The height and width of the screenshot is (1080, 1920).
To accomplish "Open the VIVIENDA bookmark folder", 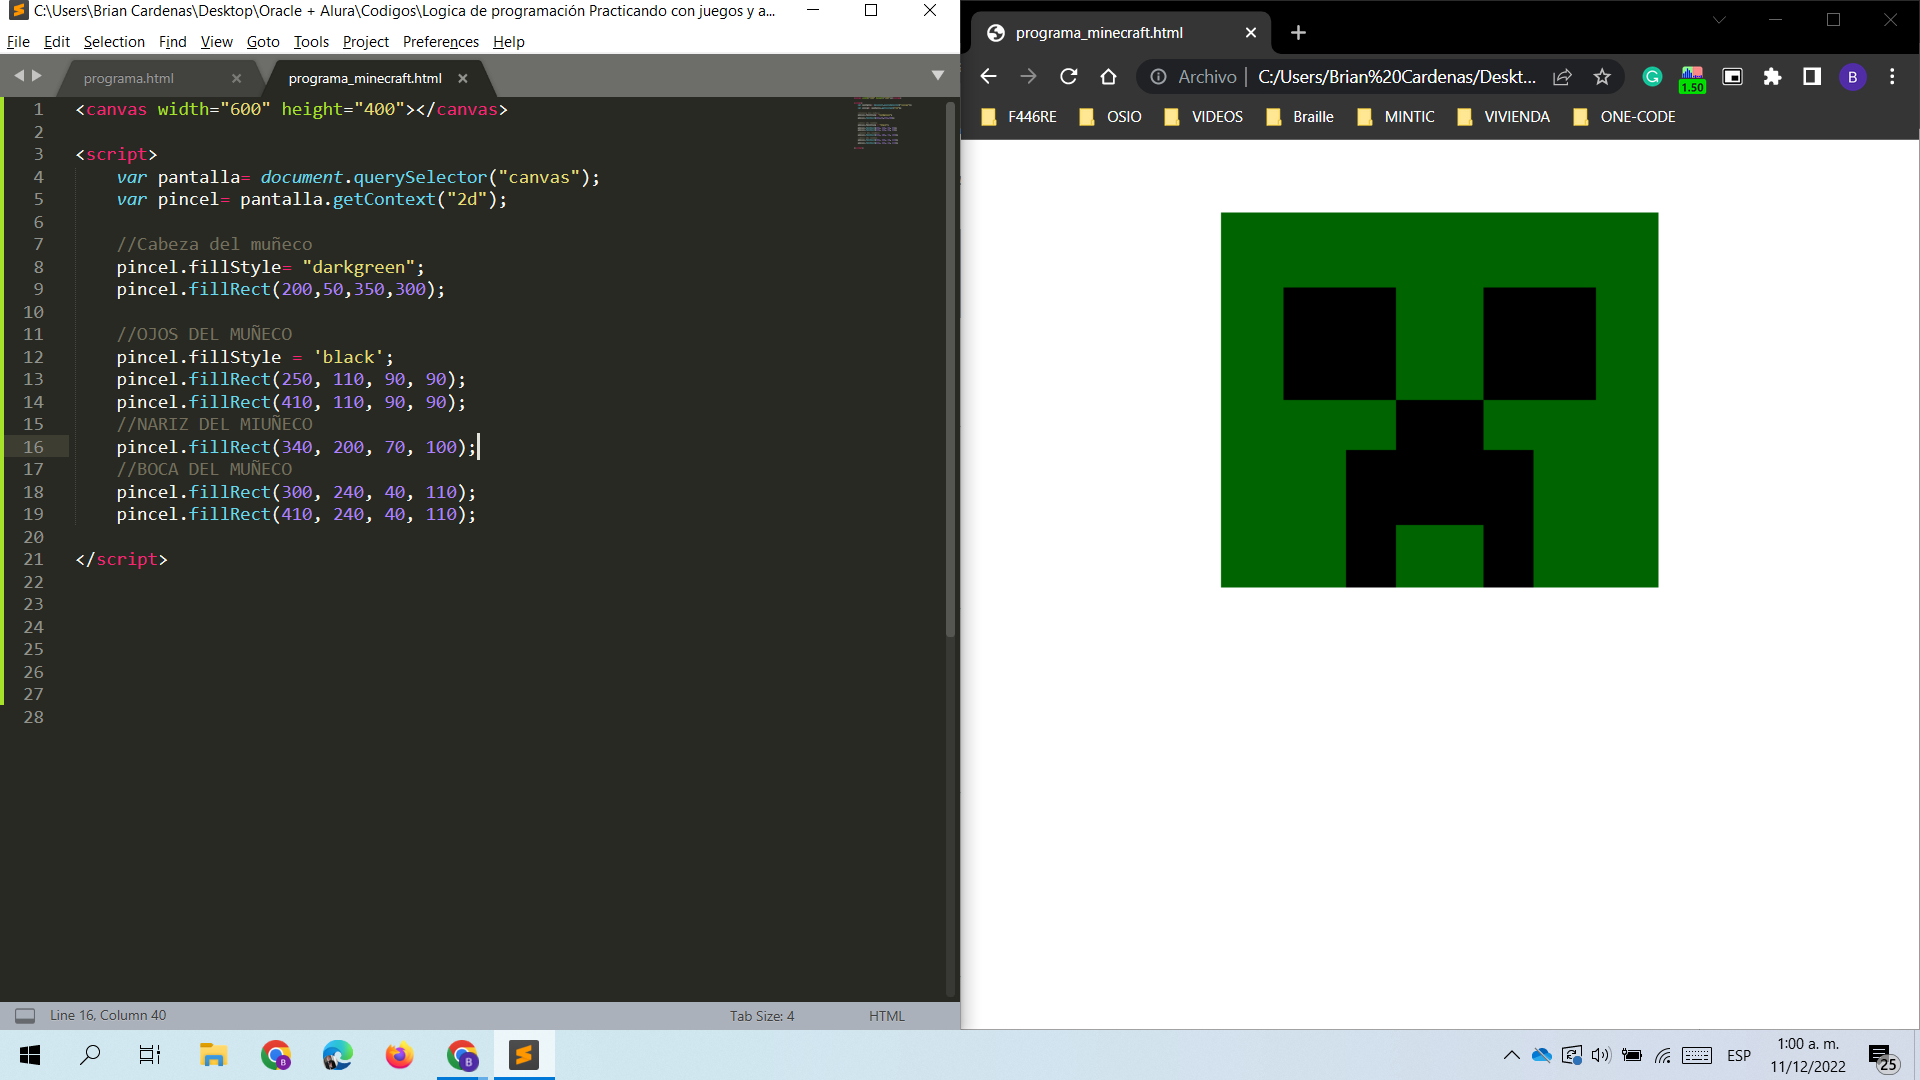I will (x=1503, y=117).
